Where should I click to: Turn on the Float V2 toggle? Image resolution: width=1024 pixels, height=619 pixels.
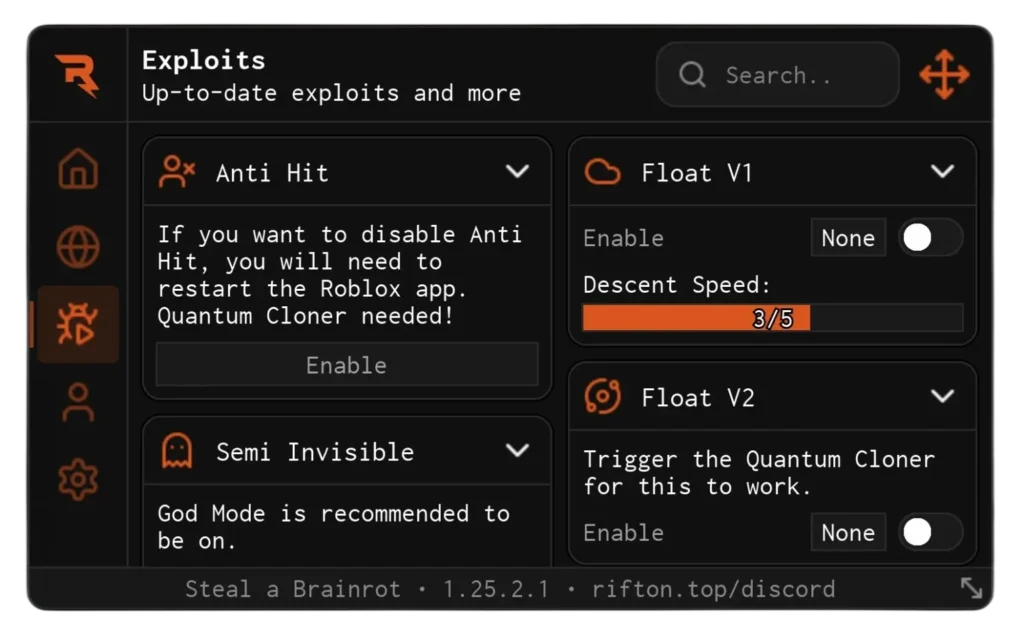(x=929, y=533)
